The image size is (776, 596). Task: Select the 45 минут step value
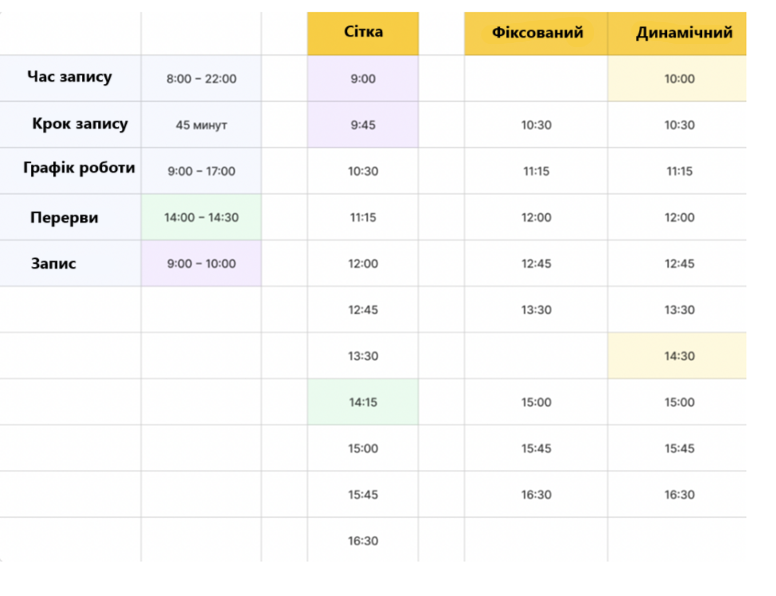pos(201,125)
